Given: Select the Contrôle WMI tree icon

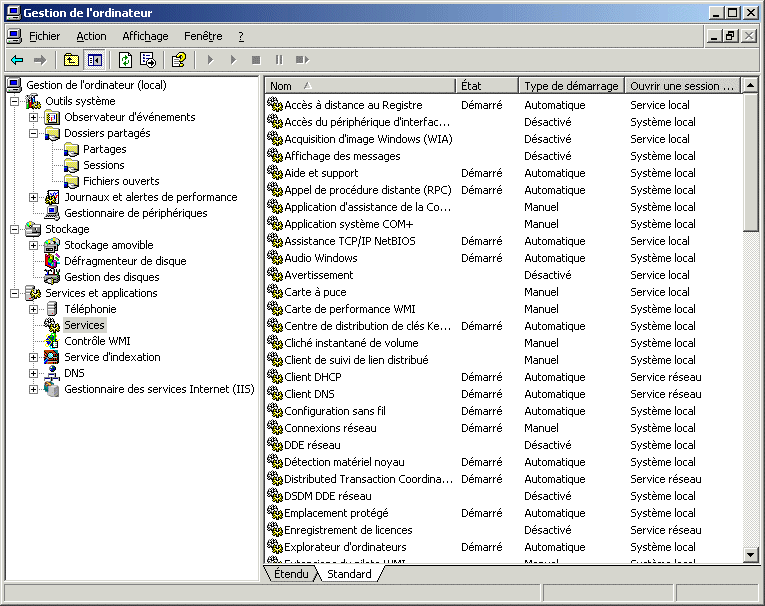Looking at the screenshot, I should point(52,341).
